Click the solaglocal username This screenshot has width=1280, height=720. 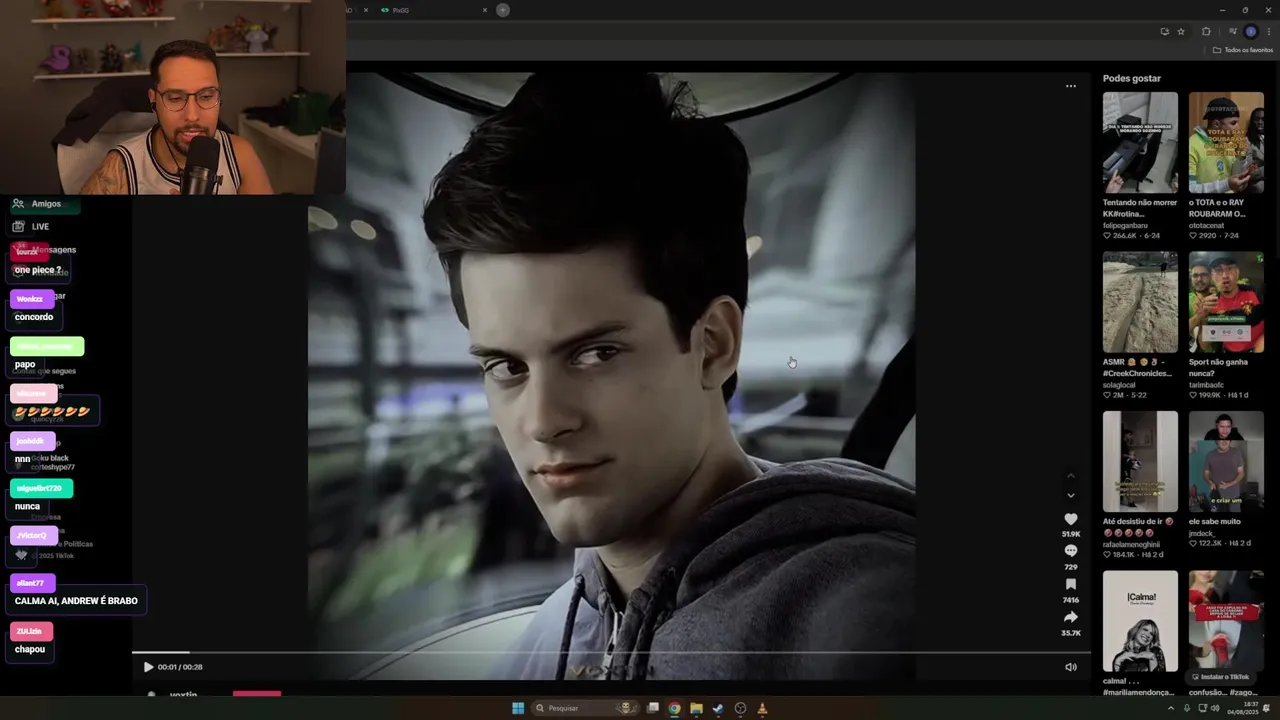coord(1122,385)
